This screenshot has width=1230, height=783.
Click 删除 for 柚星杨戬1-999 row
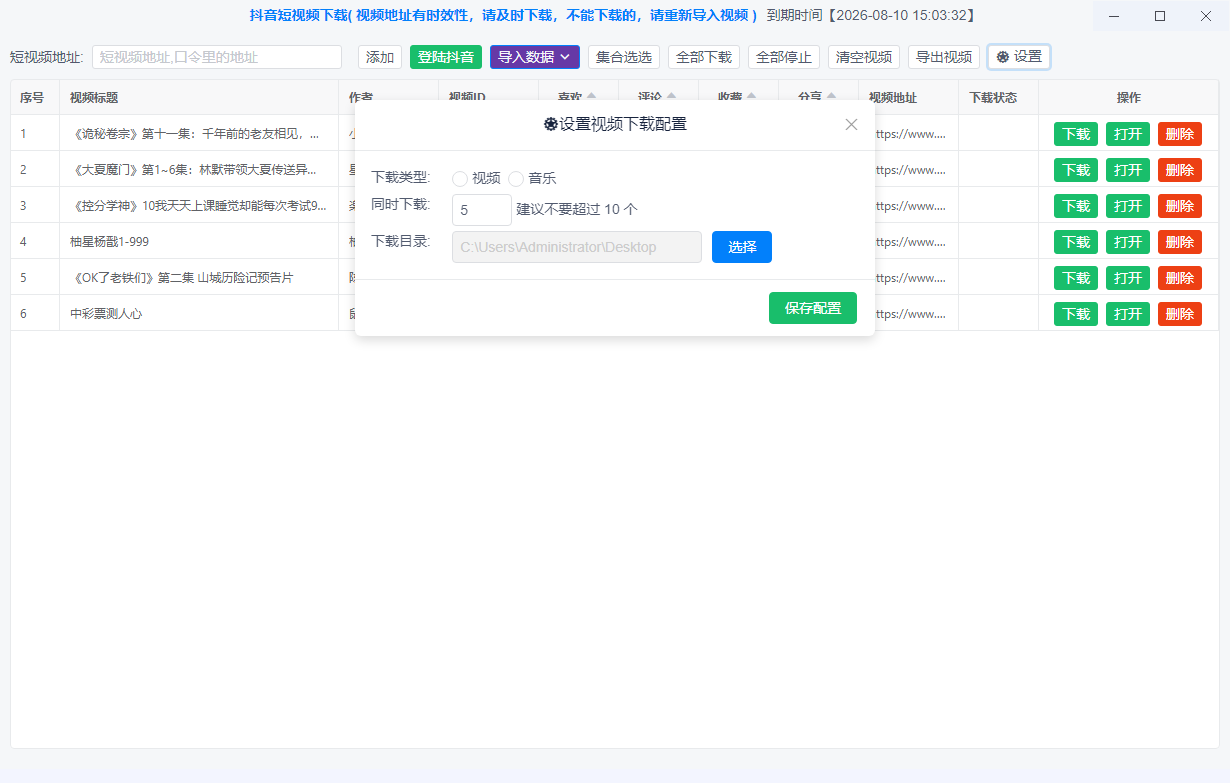click(1180, 242)
